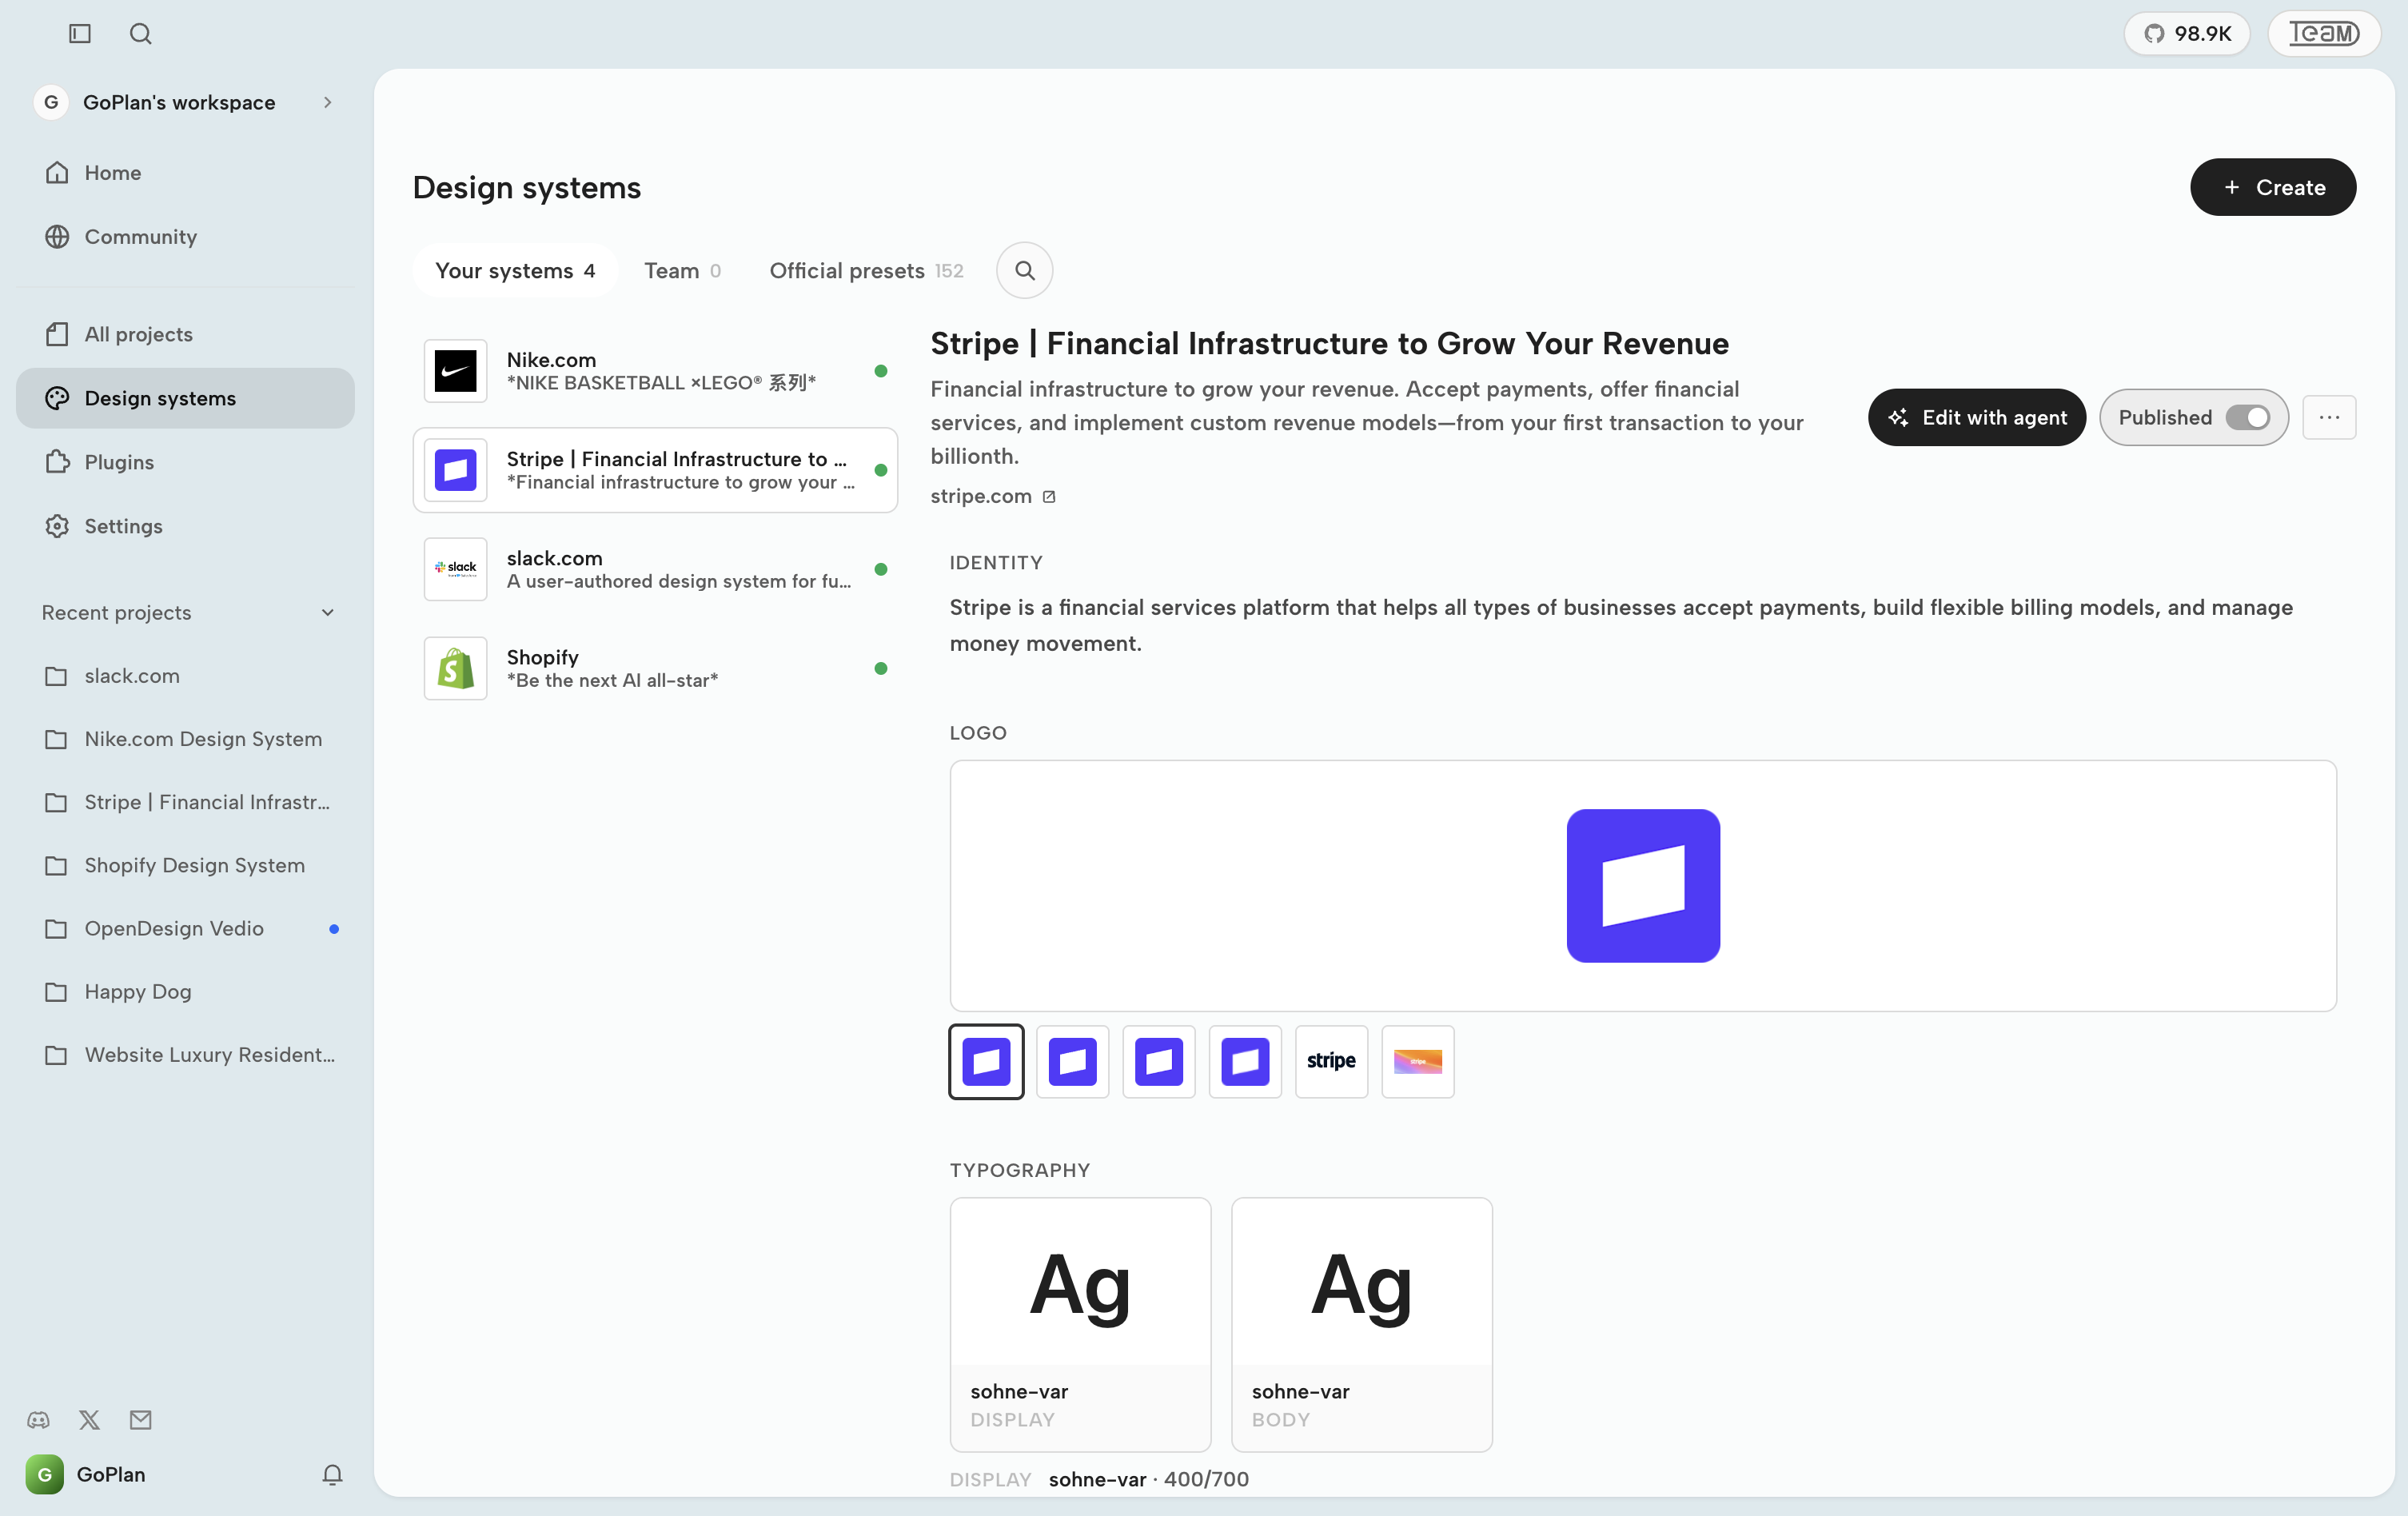2408x1516 pixels.
Task: Open notifications bell icon
Action: point(333,1475)
